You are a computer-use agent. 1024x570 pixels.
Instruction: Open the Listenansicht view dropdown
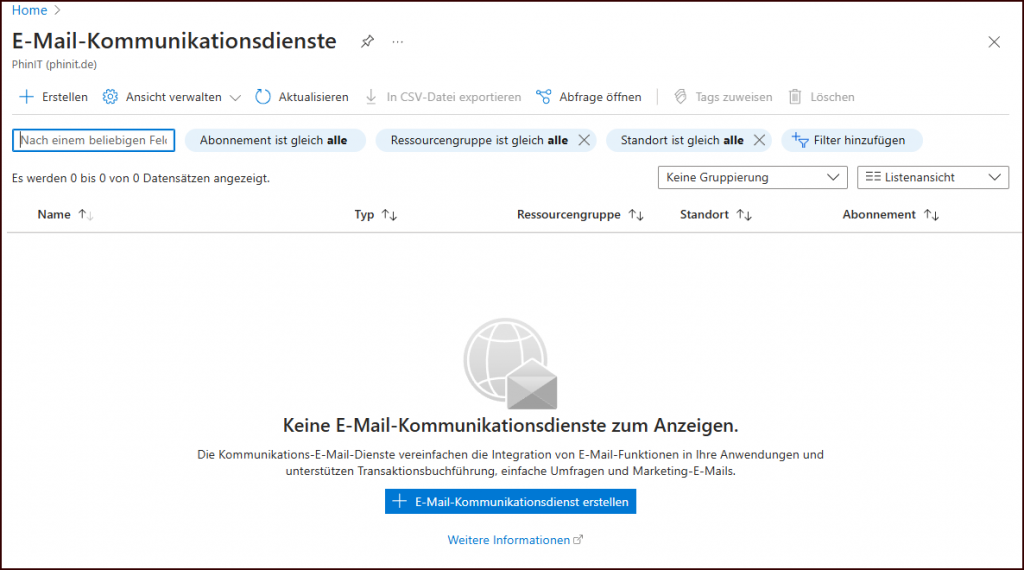coord(933,178)
